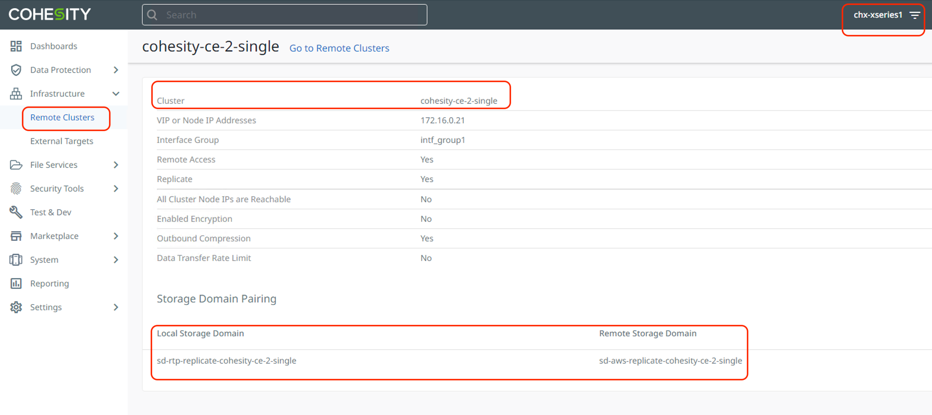Click the VIP or Node IP Addresses label

tap(206, 120)
